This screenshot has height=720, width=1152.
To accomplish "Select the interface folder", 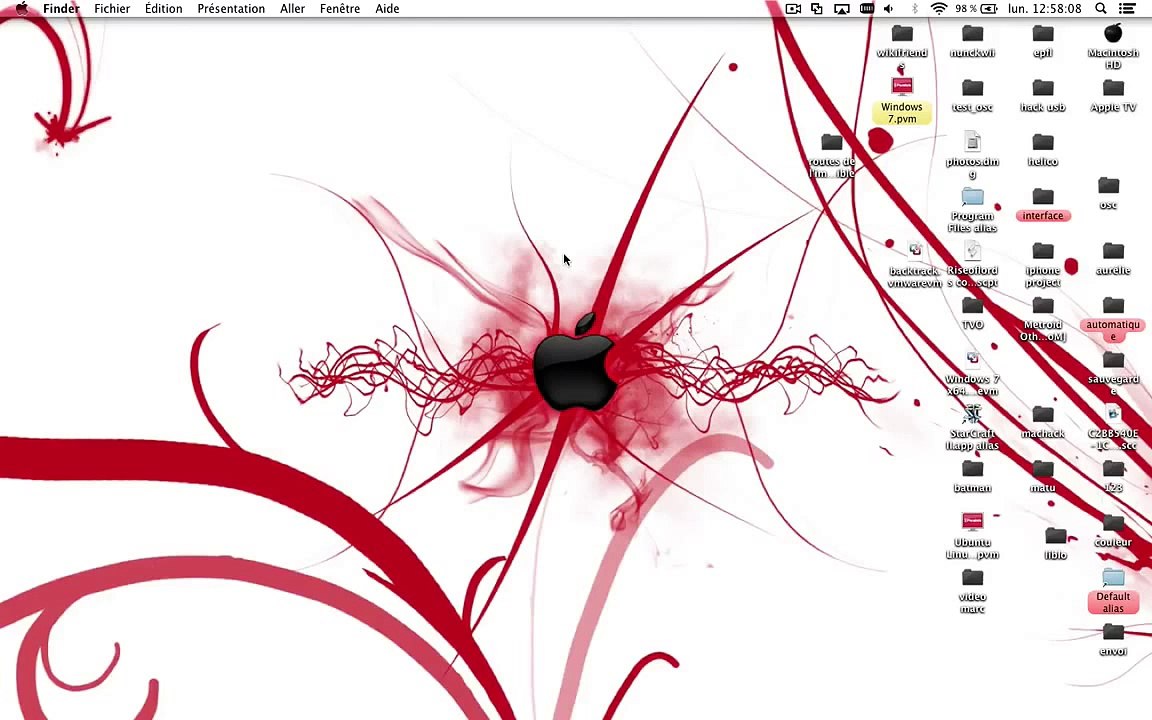I will [x=1043, y=197].
